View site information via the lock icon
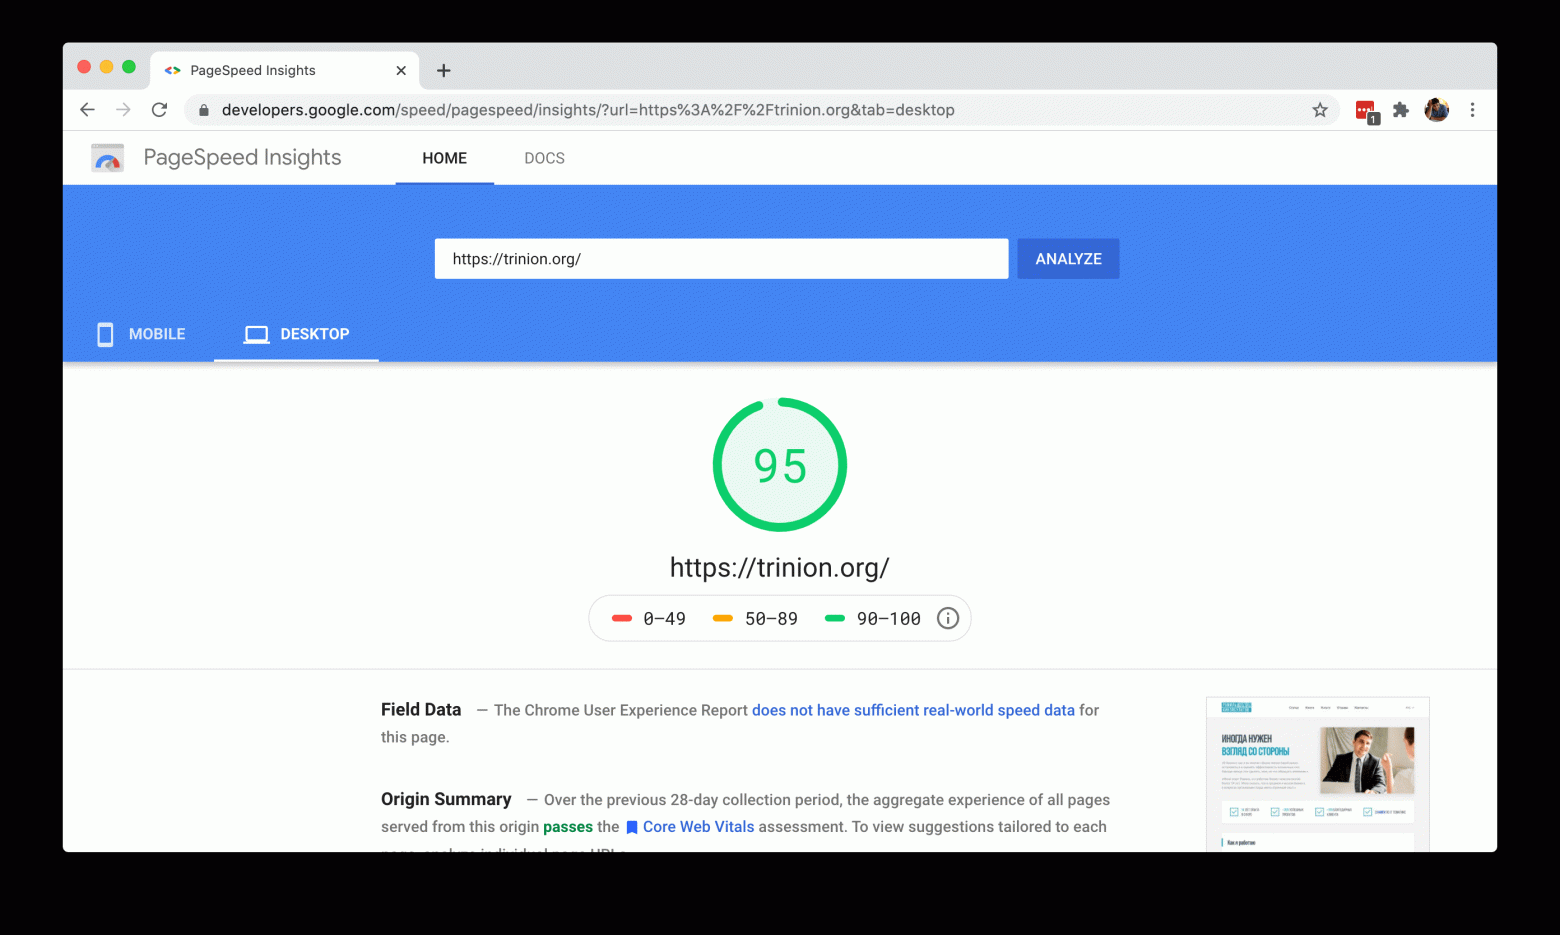The image size is (1560, 935). [204, 110]
